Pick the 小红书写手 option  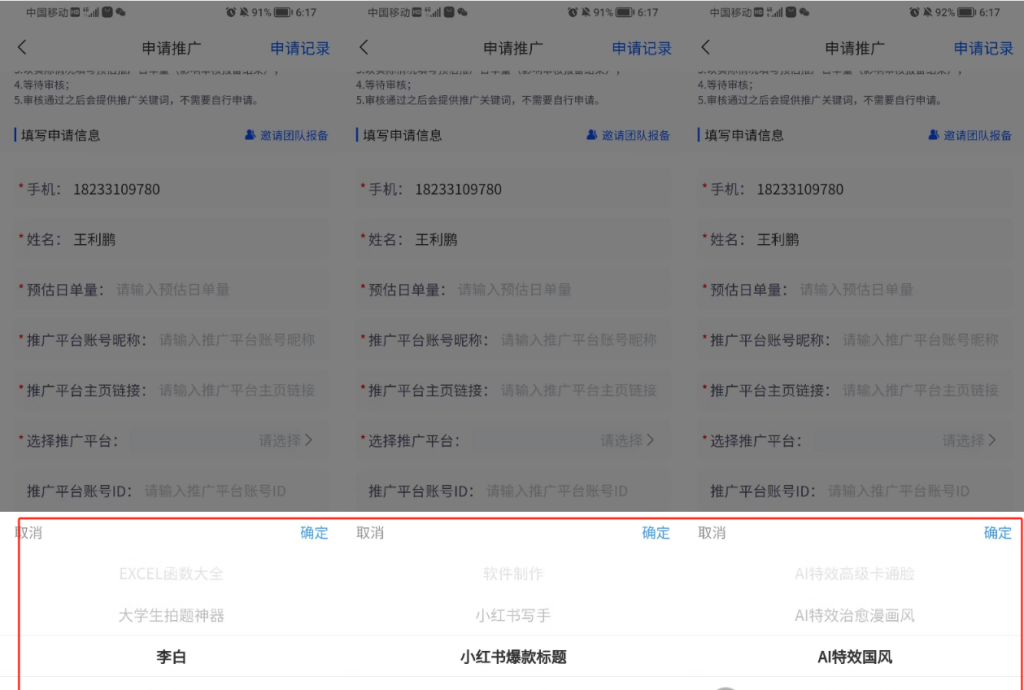click(x=512, y=615)
